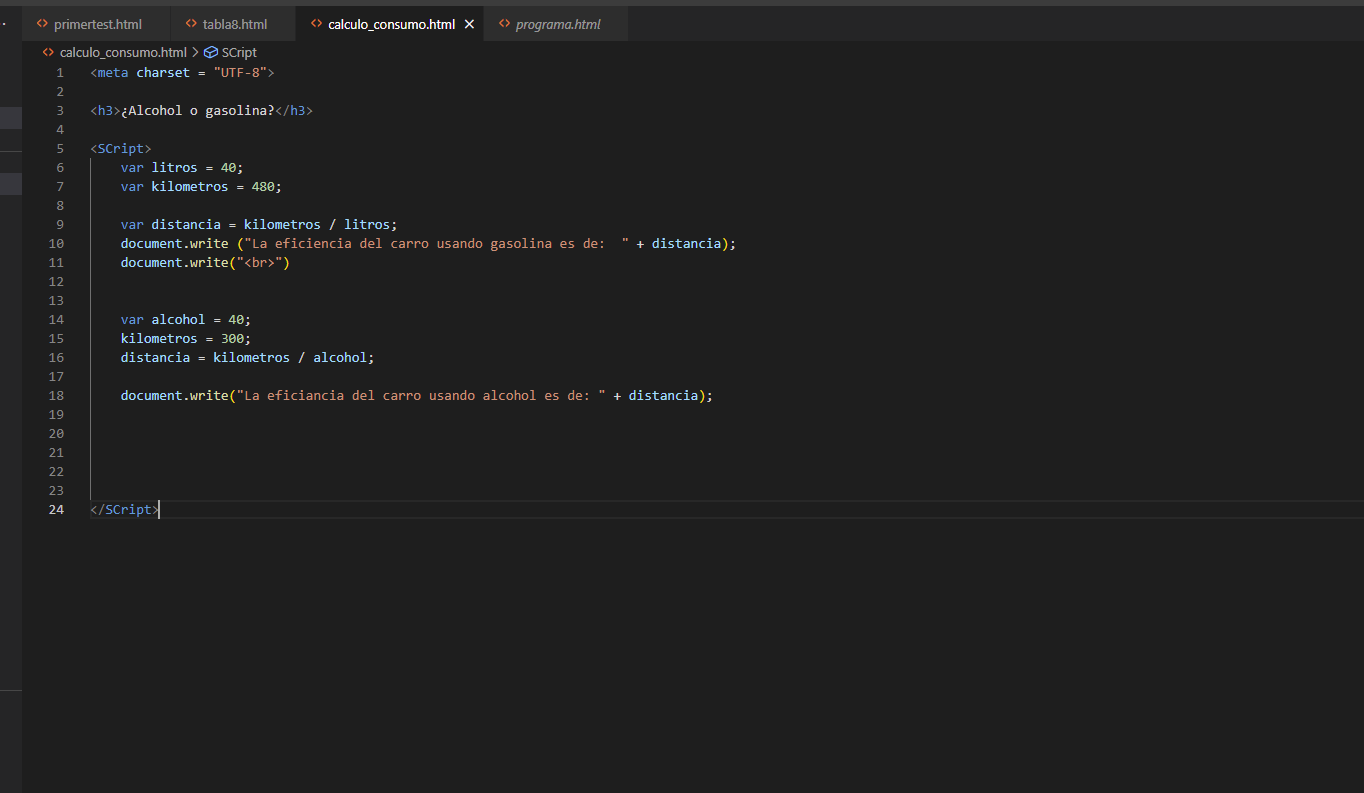Switch to the tabla8.html tab

click(x=234, y=24)
